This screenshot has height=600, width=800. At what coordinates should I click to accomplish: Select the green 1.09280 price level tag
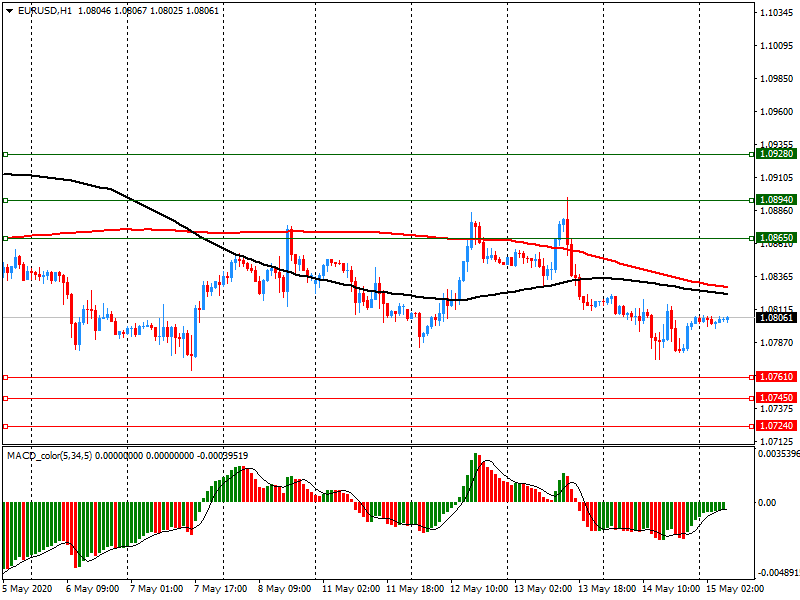776,154
